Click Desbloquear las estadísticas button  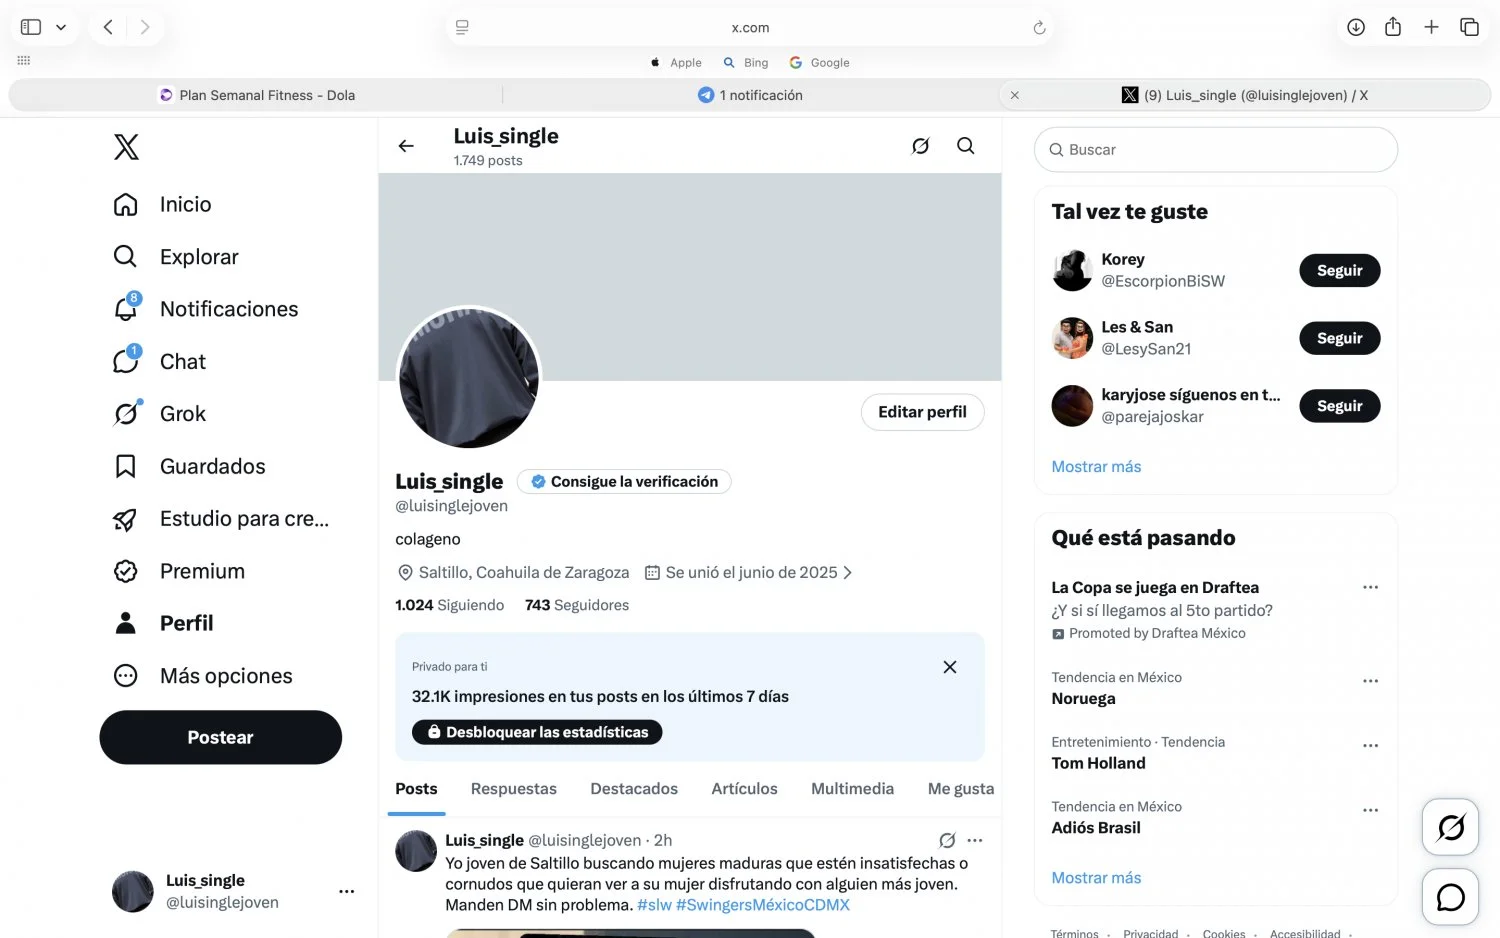(x=537, y=732)
